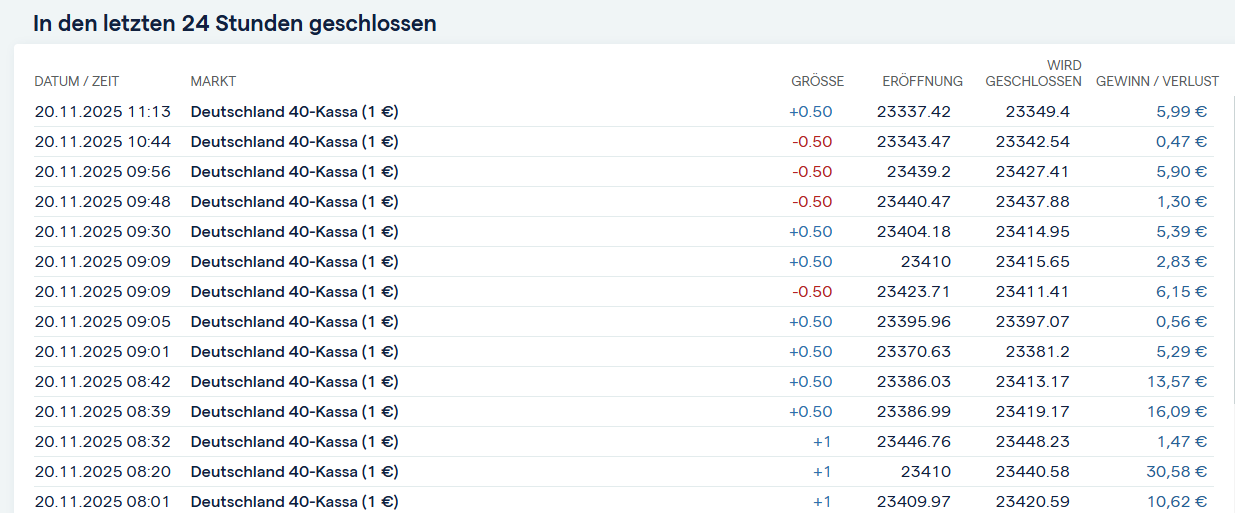
Task: Click the opening price 23423.71
Action: pyautogui.click(x=913, y=291)
